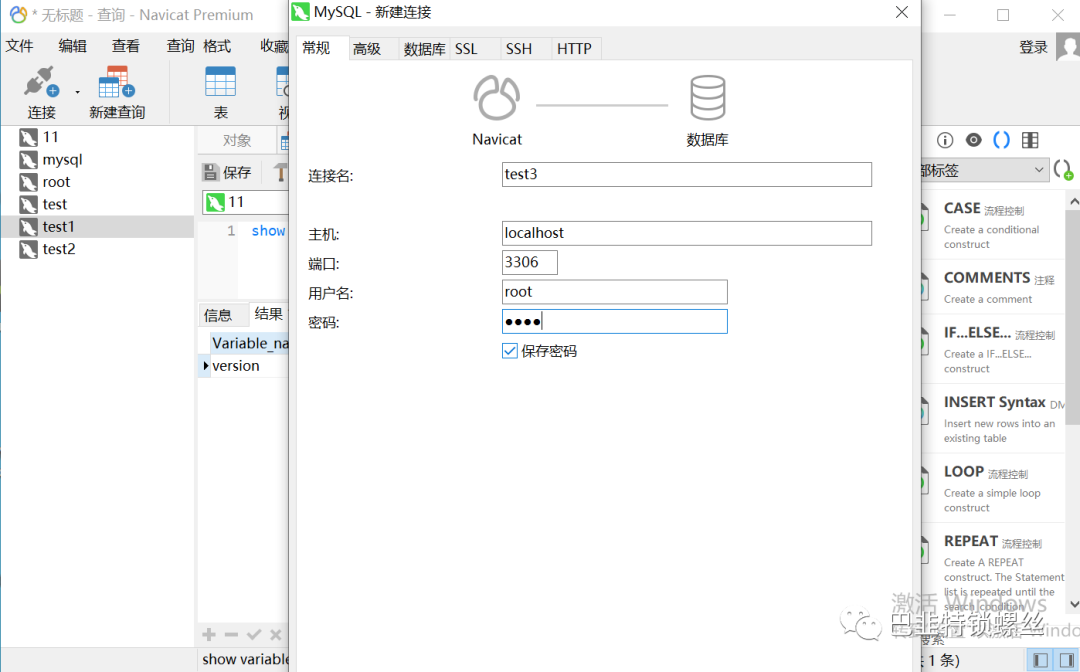Click the Connection plug icon in toolbar

[40, 82]
